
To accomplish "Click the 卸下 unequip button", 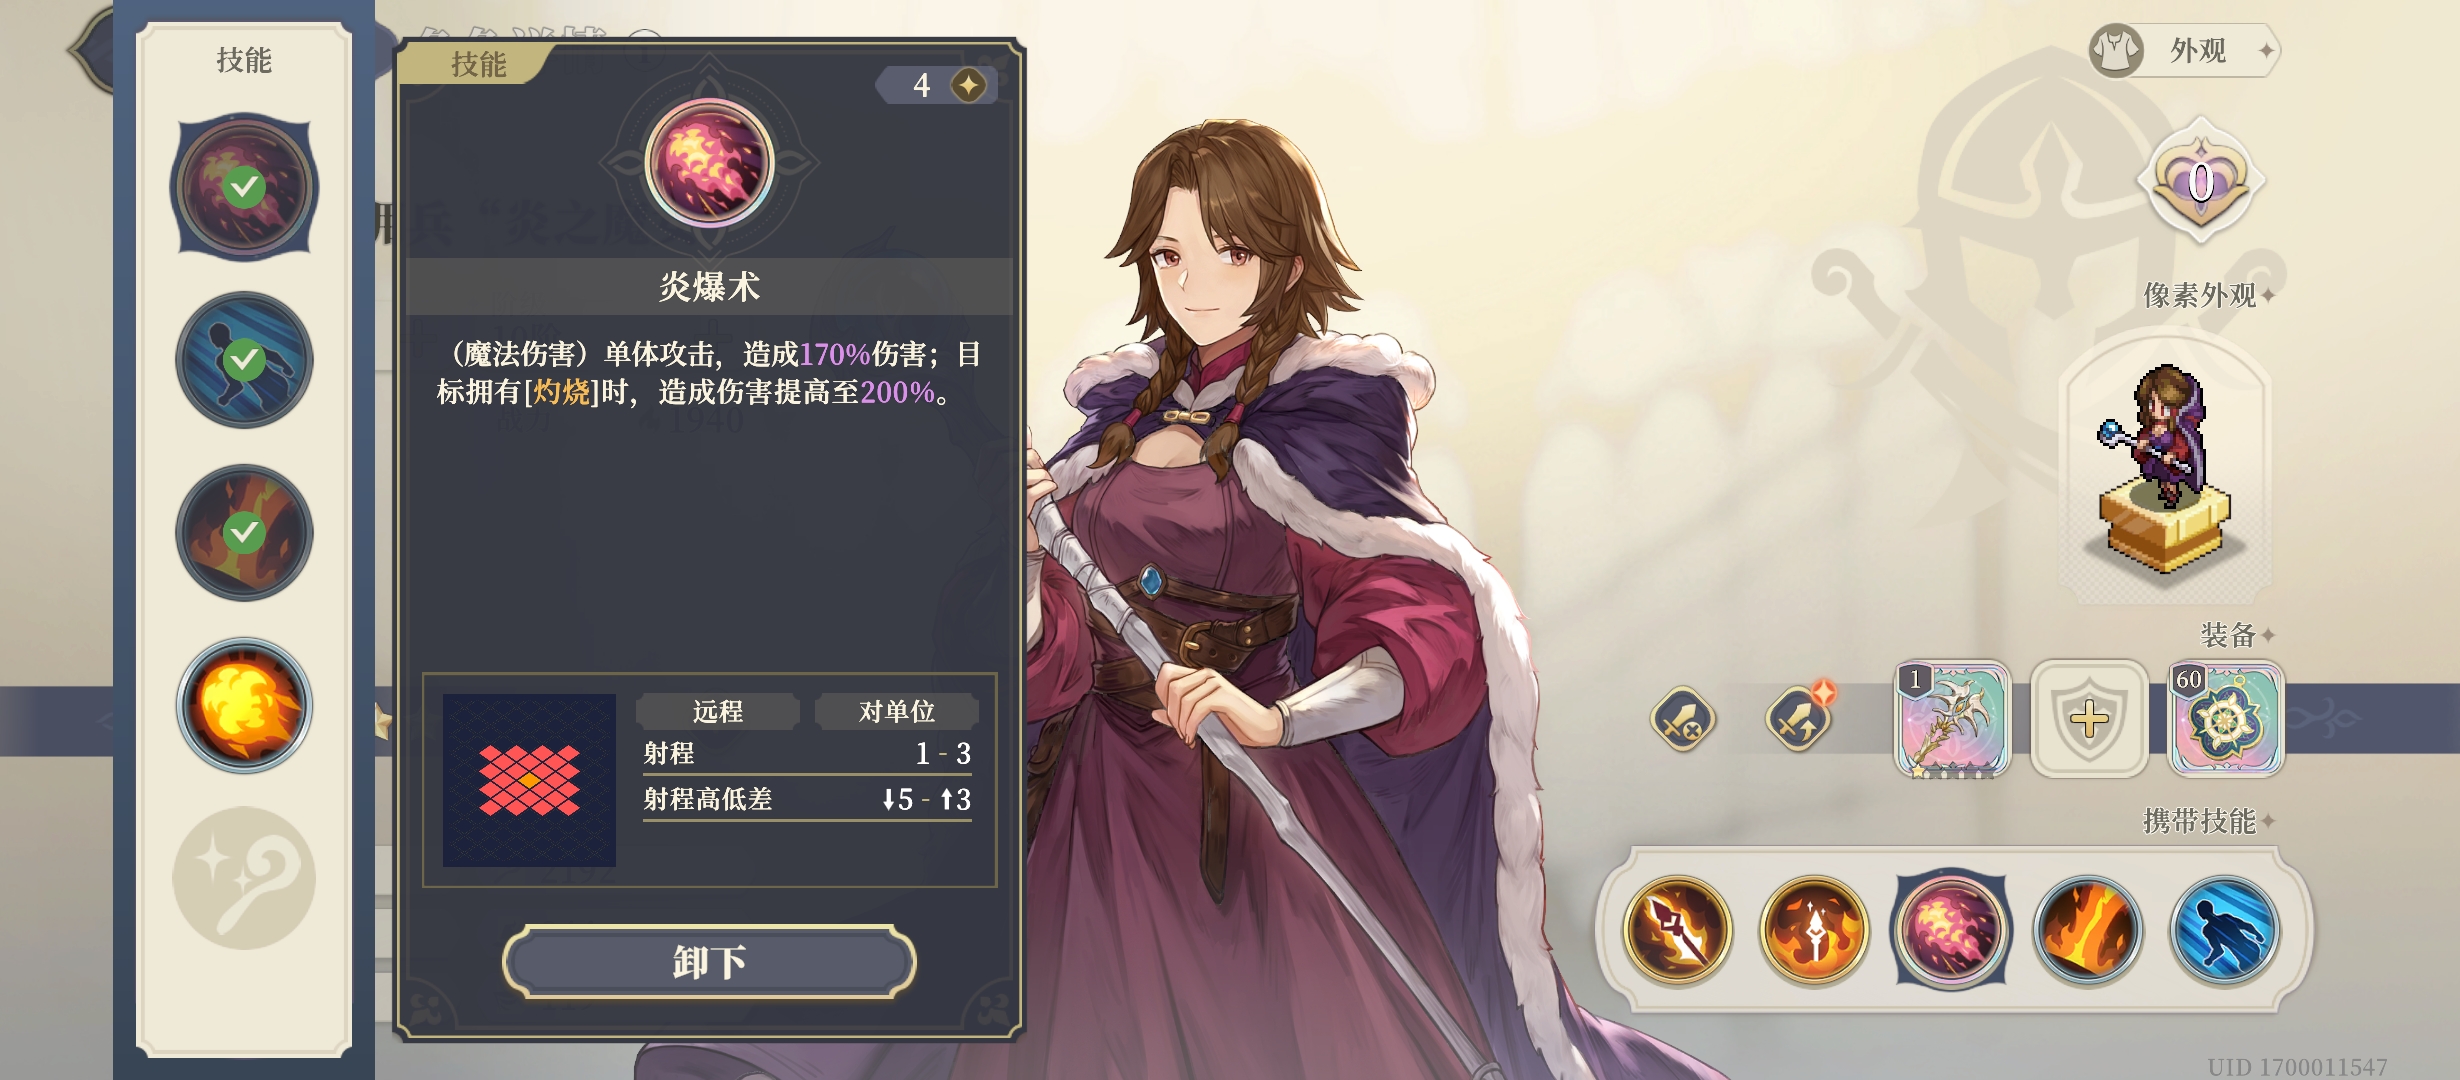I will click(709, 962).
